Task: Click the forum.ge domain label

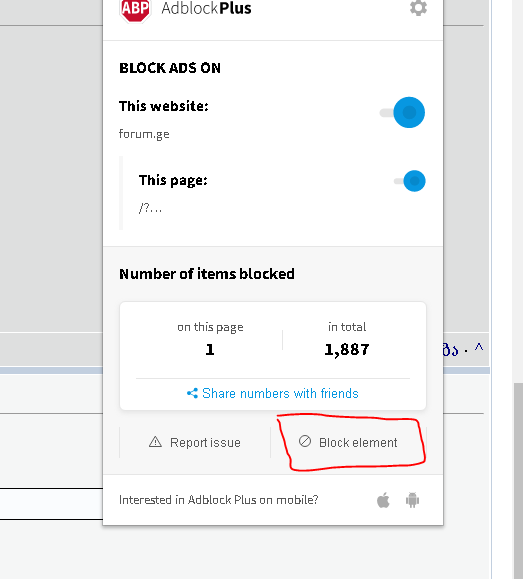Action: tap(144, 134)
